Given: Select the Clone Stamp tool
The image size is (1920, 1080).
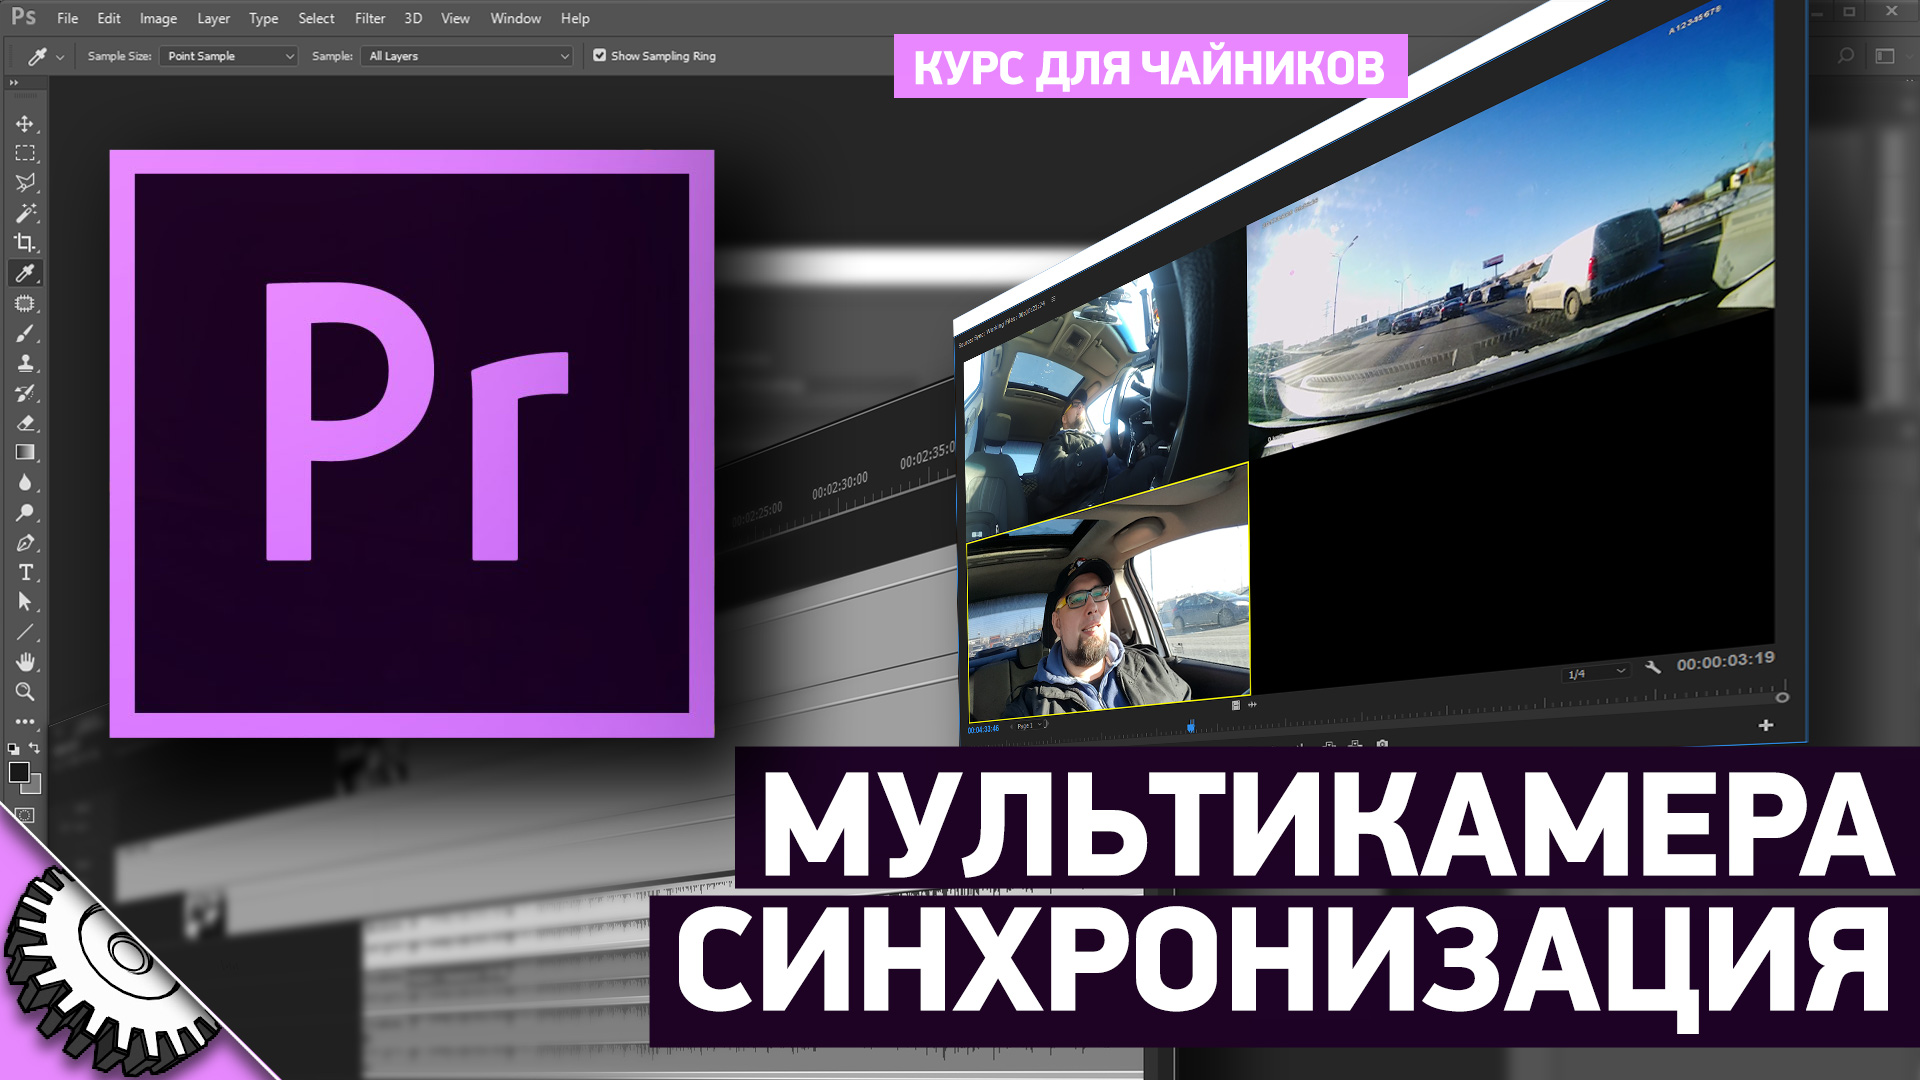Looking at the screenshot, I should pos(25,363).
